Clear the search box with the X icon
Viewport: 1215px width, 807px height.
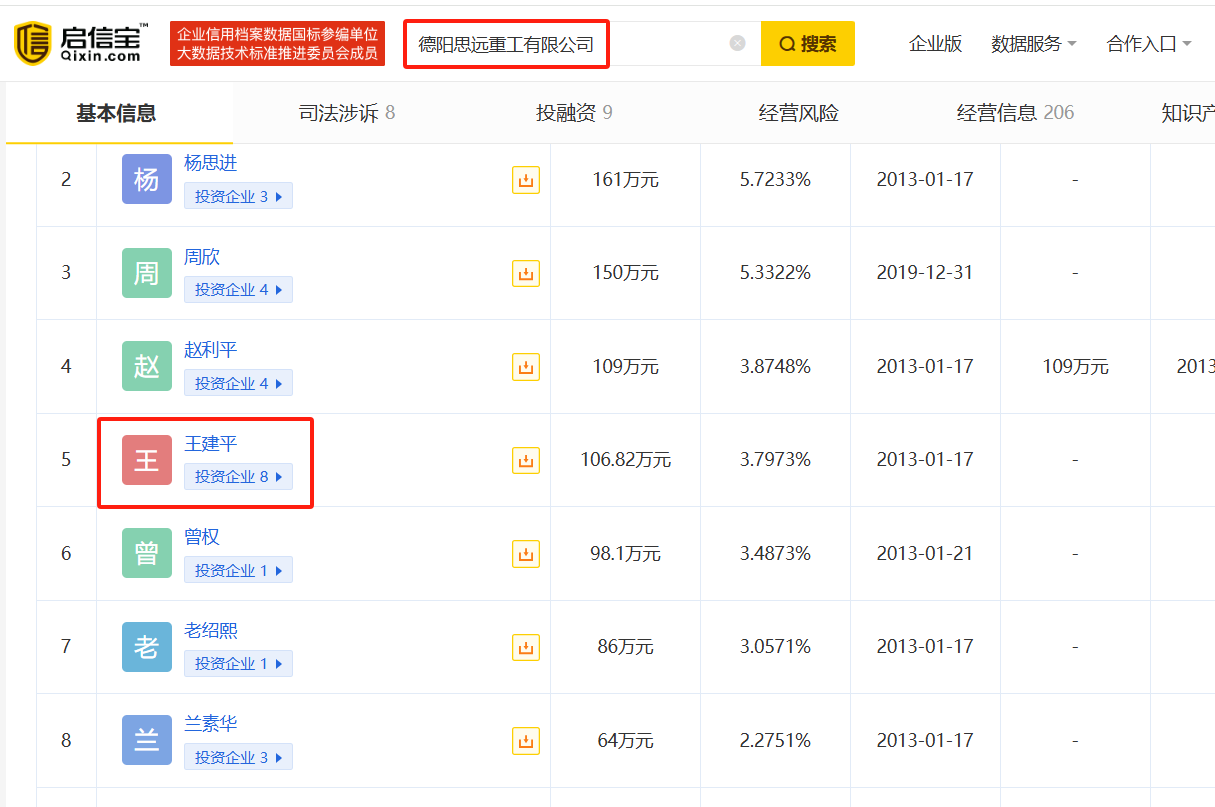coord(738,43)
